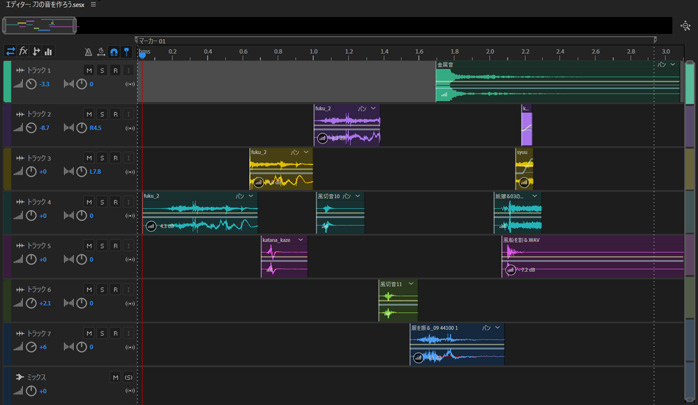Toggle the snapping magnet icon
698x405 pixels.
coord(114,51)
